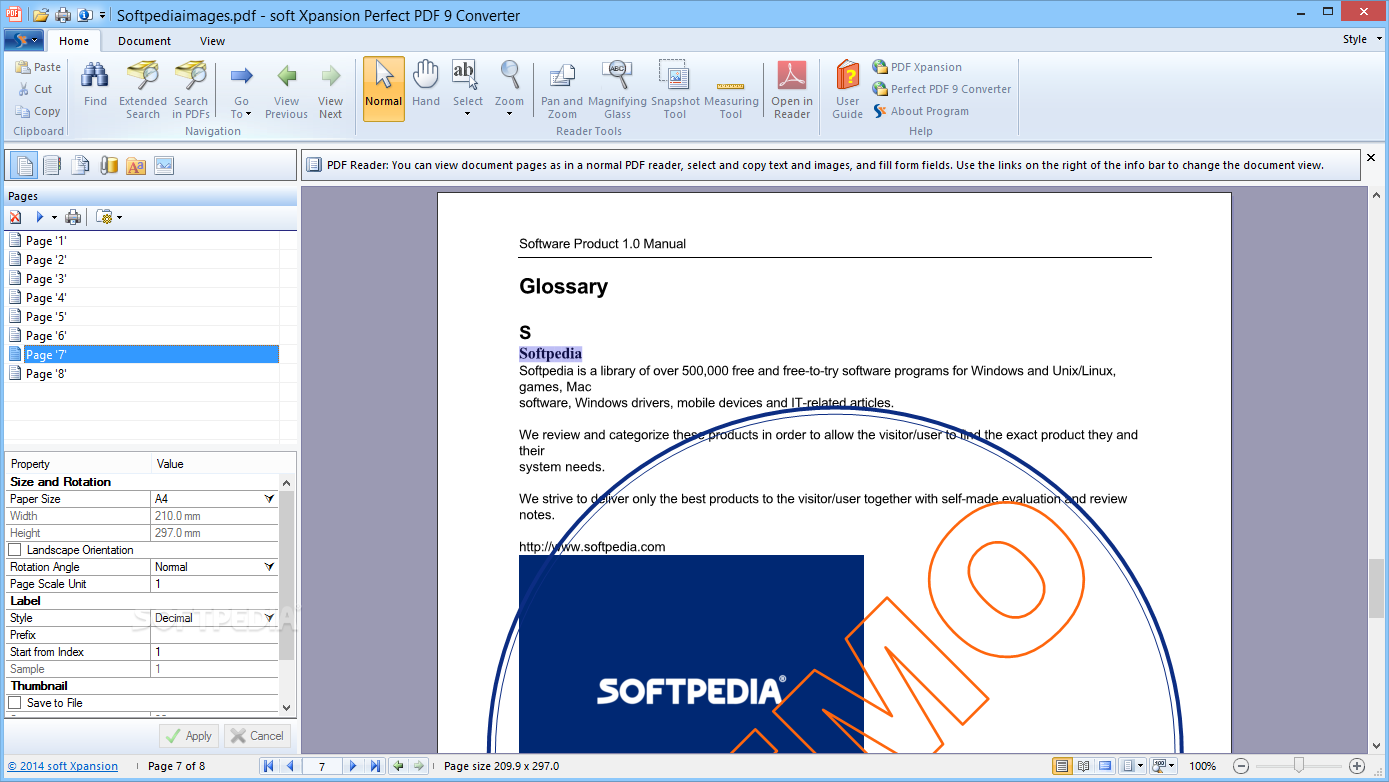Activate the Magnifying Glass tool
Viewport: 1389px width, 782px height.
click(617, 90)
